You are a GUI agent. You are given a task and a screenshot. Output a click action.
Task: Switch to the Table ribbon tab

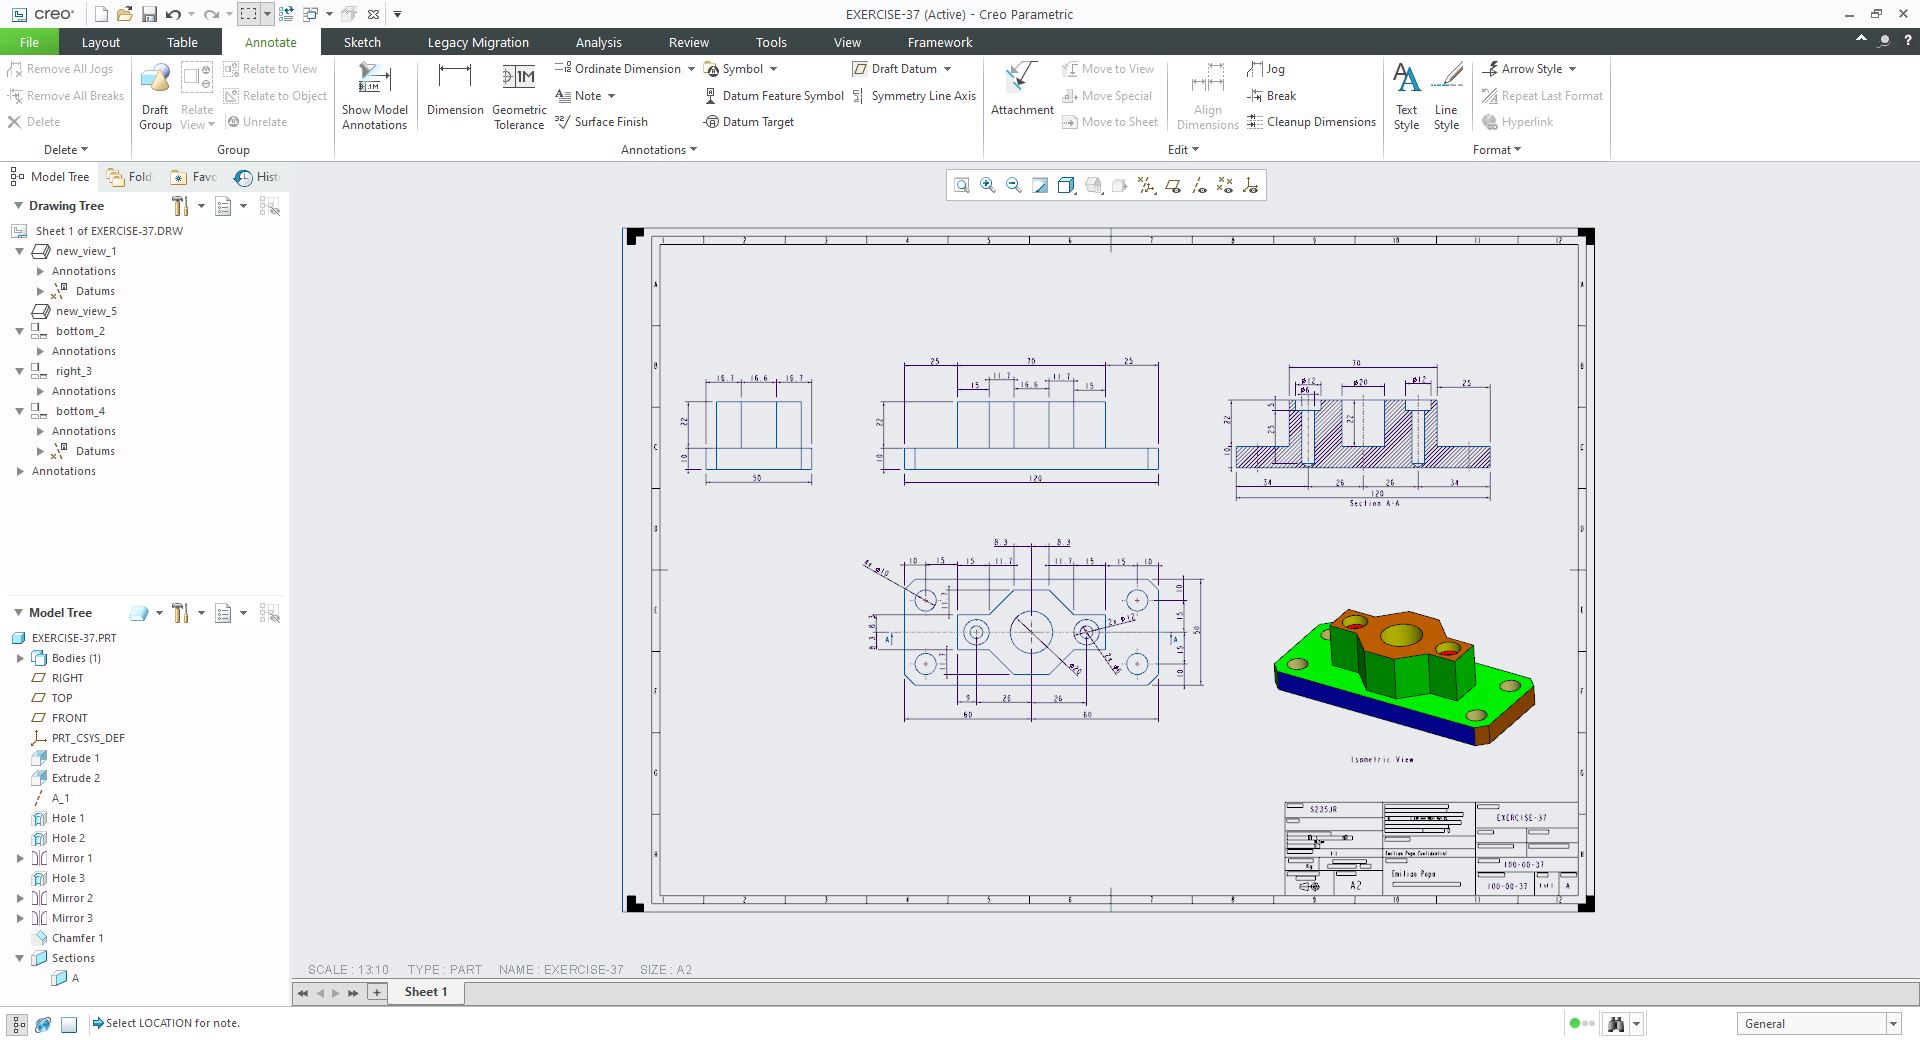tap(182, 42)
